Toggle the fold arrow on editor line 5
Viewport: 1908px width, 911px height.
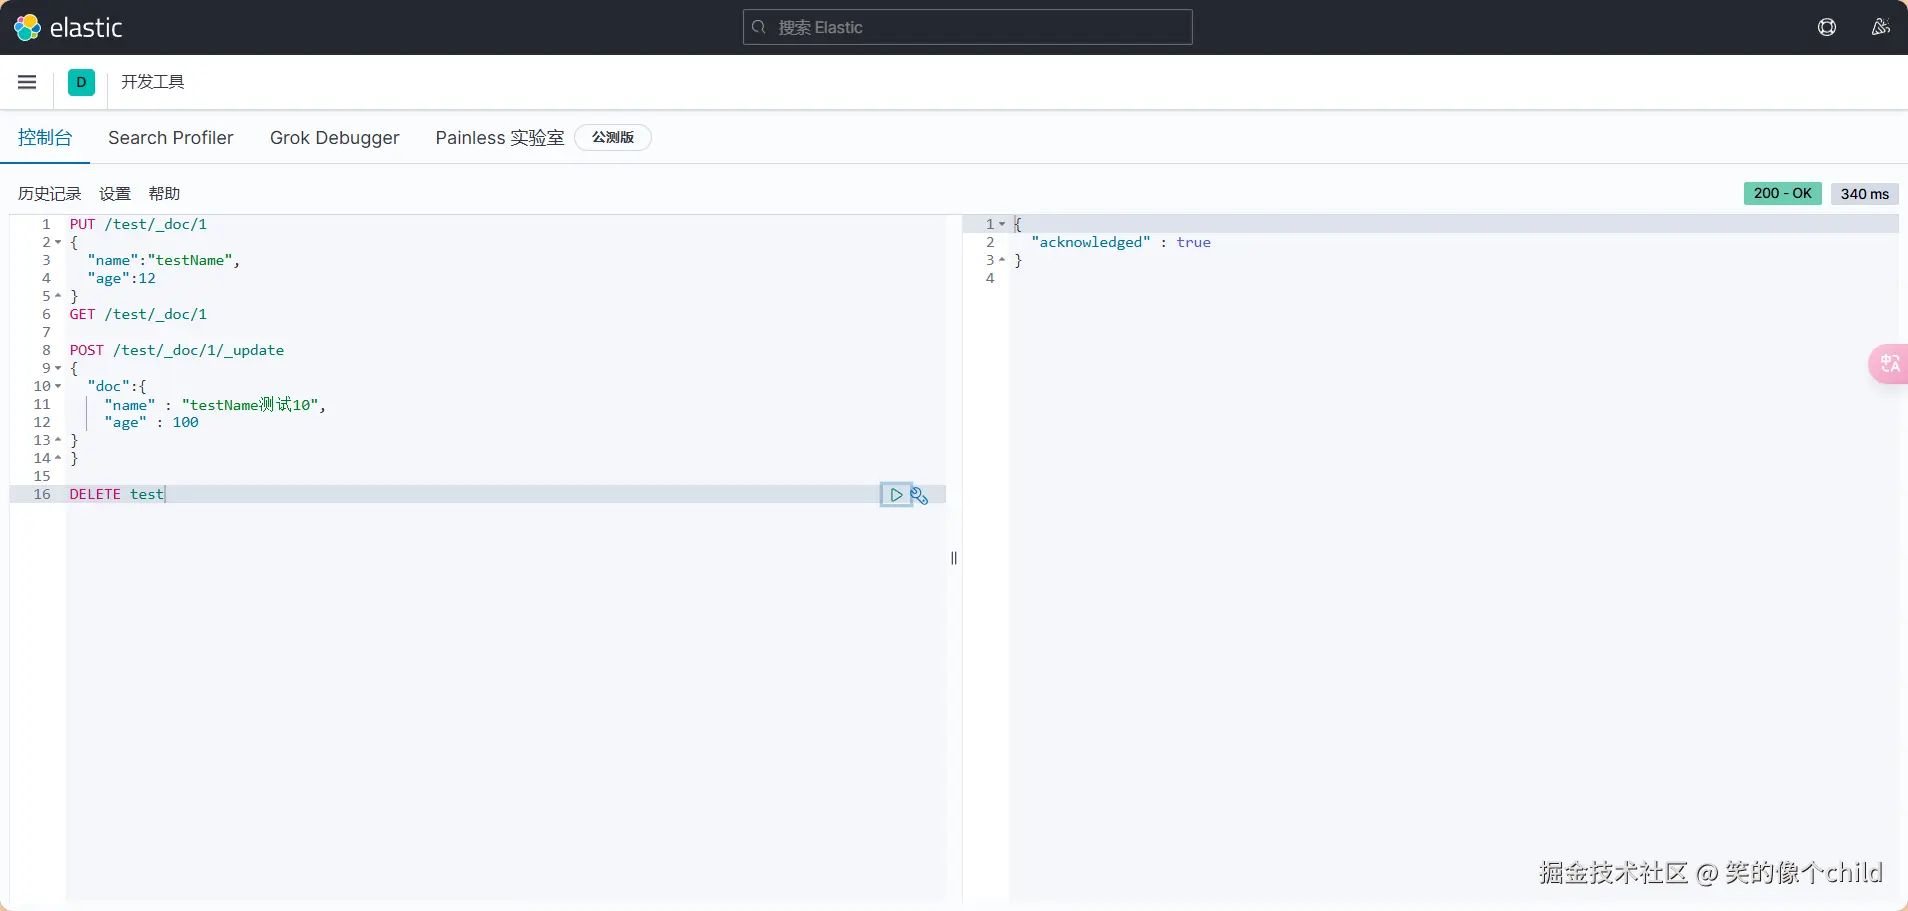[58, 296]
